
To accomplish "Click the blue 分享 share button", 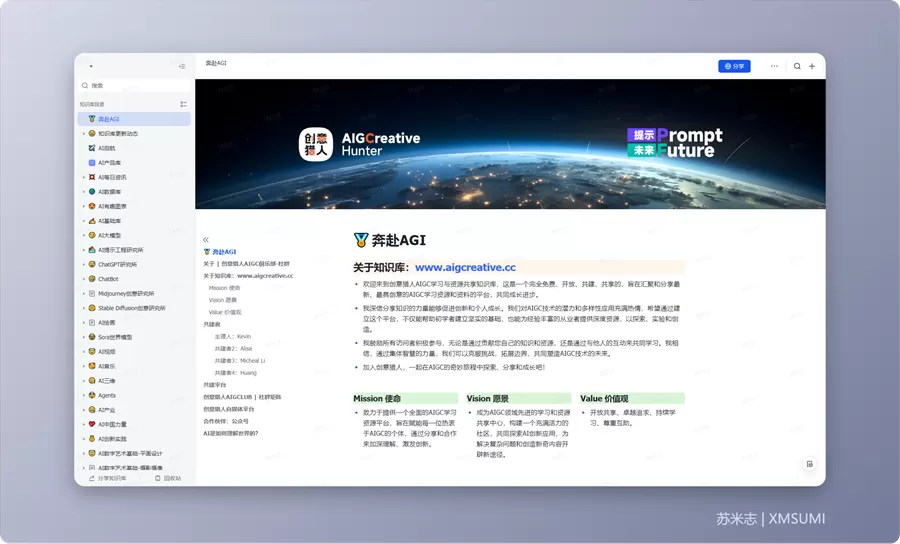I will click(734, 67).
